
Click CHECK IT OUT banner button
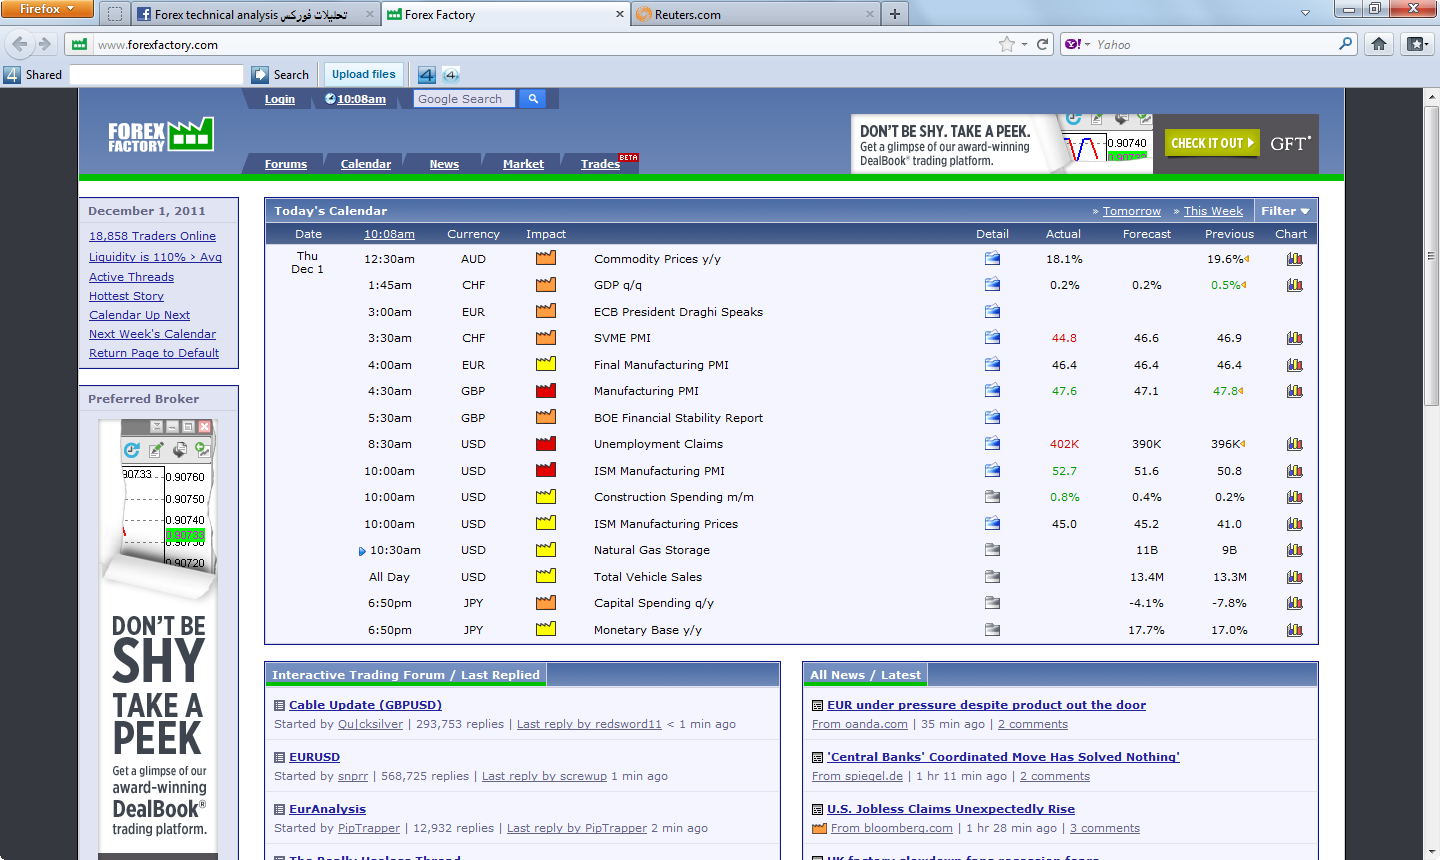(x=1212, y=143)
